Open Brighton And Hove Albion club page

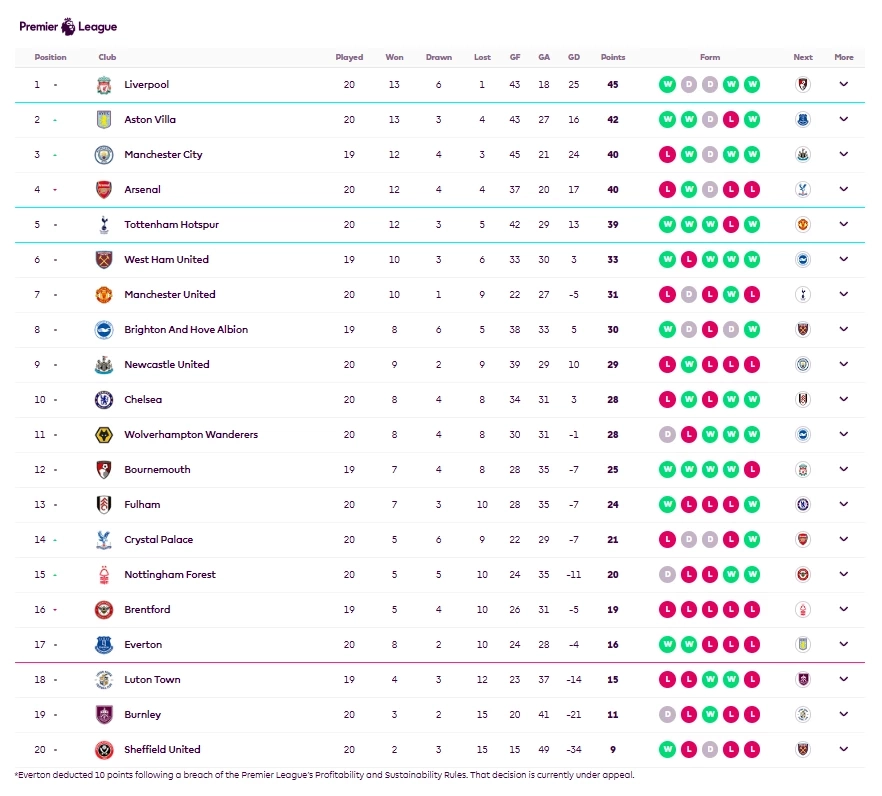[186, 330]
